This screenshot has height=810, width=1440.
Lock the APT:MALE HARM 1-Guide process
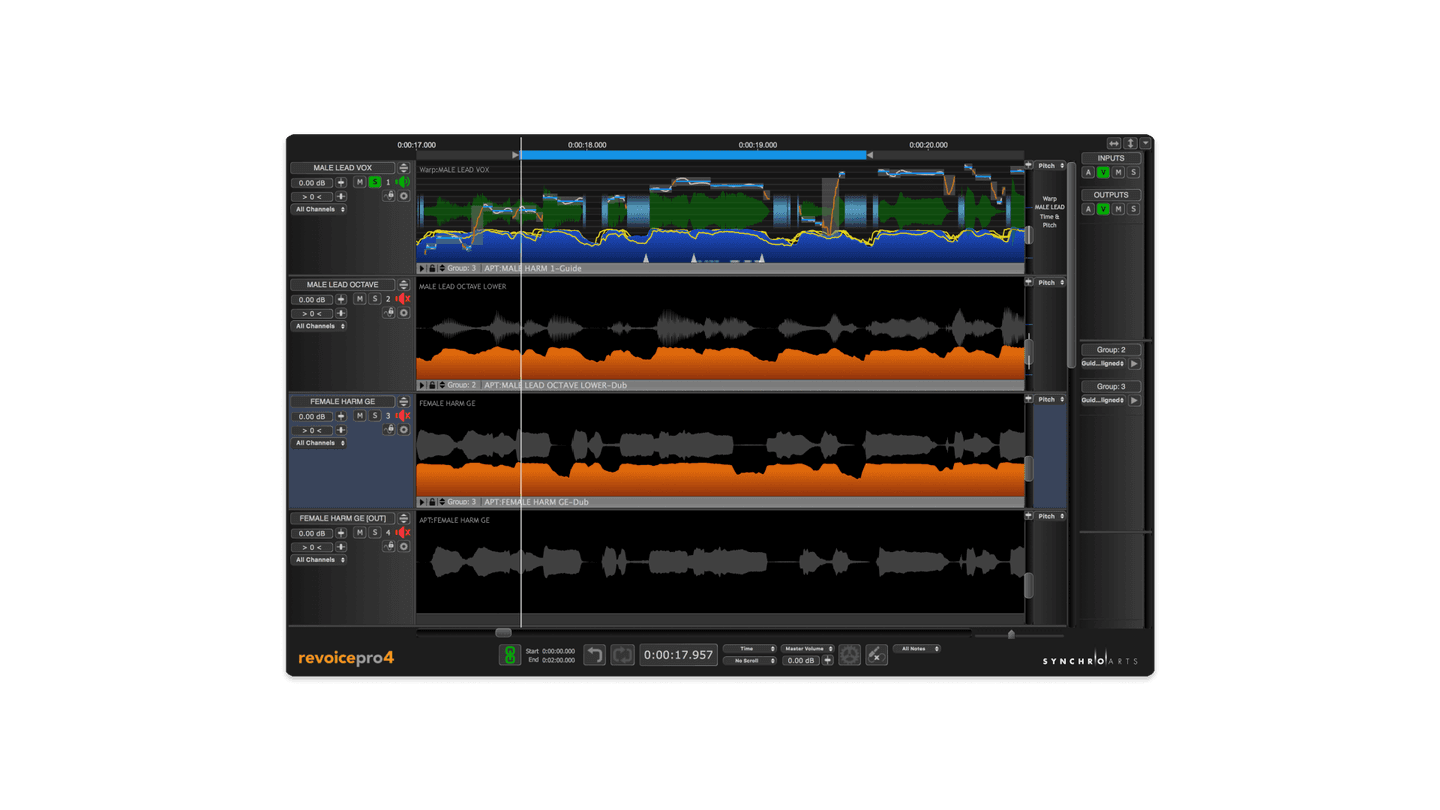coord(432,269)
